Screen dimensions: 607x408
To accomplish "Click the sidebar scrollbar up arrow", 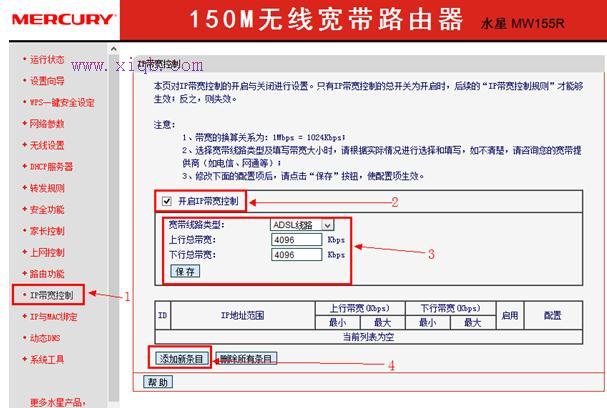I will click(113, 50).
